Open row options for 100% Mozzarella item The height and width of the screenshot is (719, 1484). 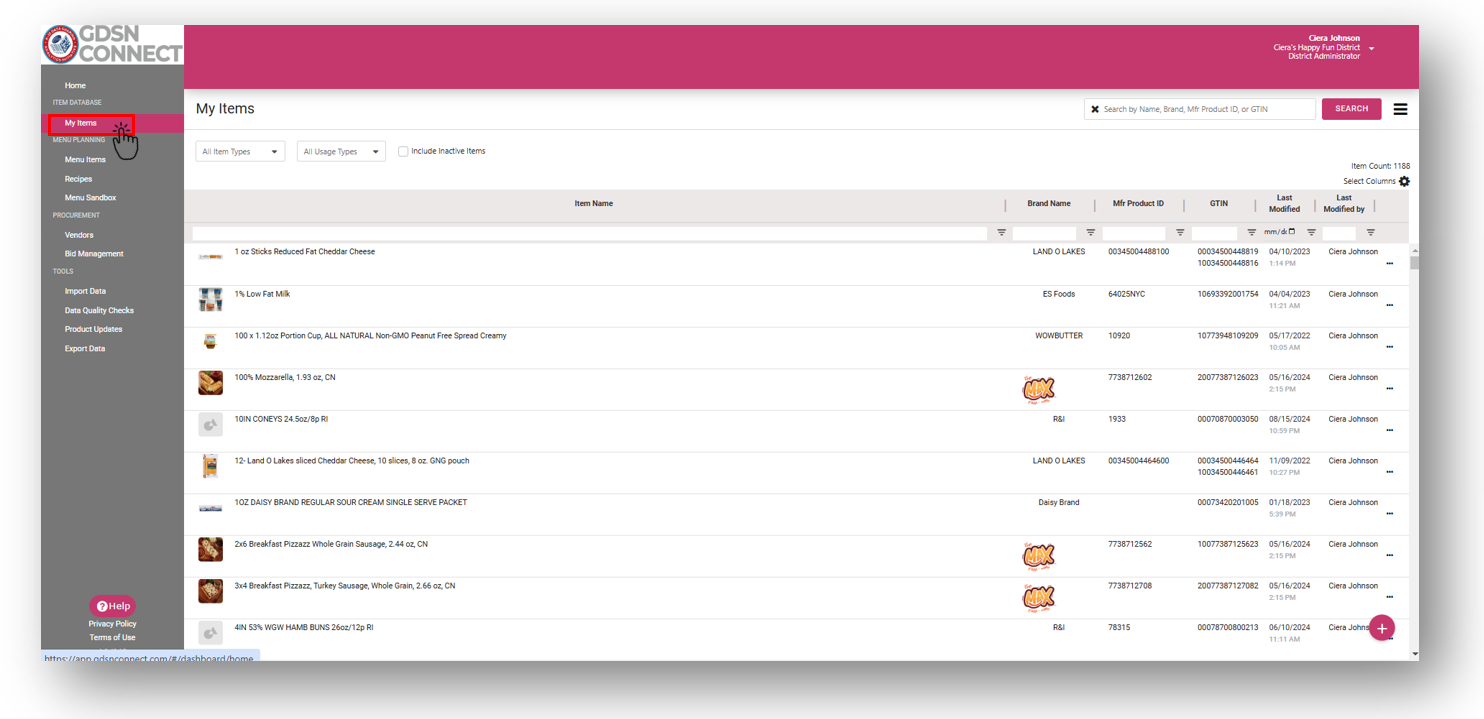point(1390,389)
